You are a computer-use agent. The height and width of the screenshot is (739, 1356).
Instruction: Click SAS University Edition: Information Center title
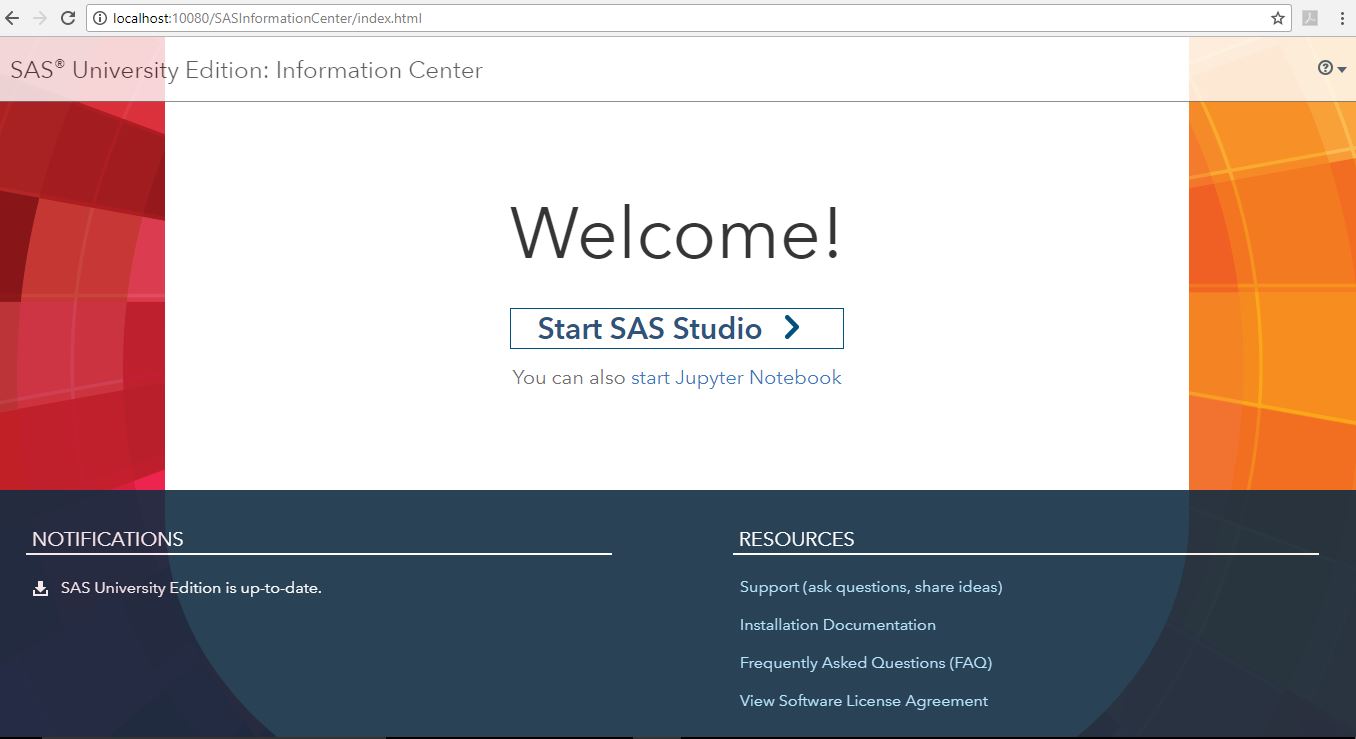tap(247, 70)
